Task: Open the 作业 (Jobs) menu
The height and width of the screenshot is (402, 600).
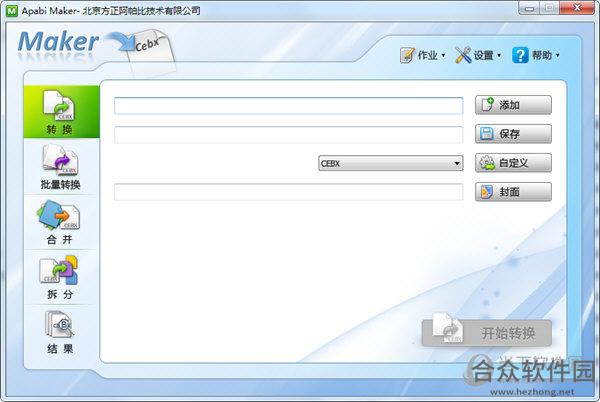Action: pos(422,55)
